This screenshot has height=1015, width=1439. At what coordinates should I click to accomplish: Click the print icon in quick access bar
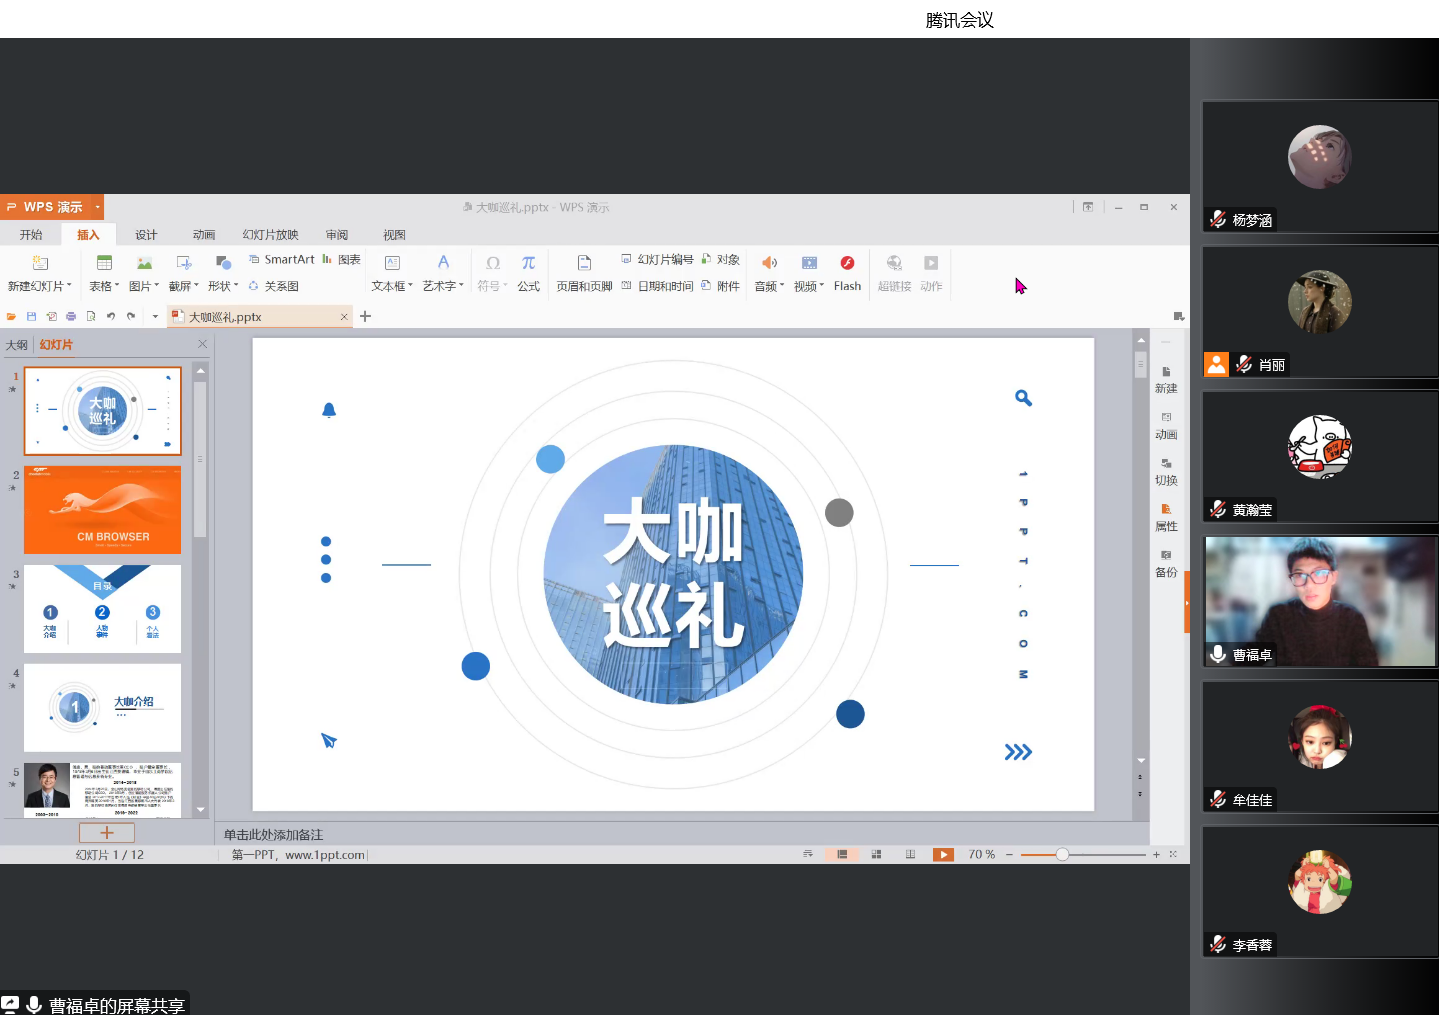[71, 317]
